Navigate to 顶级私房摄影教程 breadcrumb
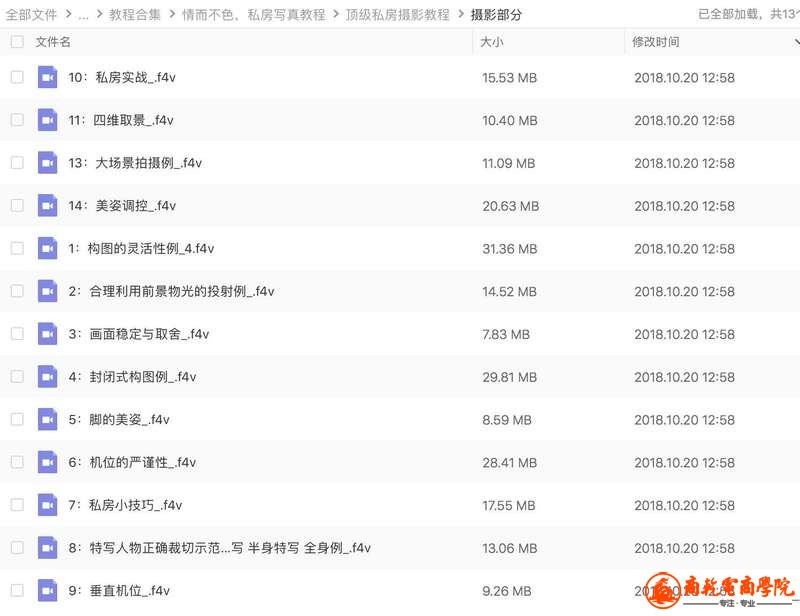Viewport: 800px width, 616px height. (398, 15)
